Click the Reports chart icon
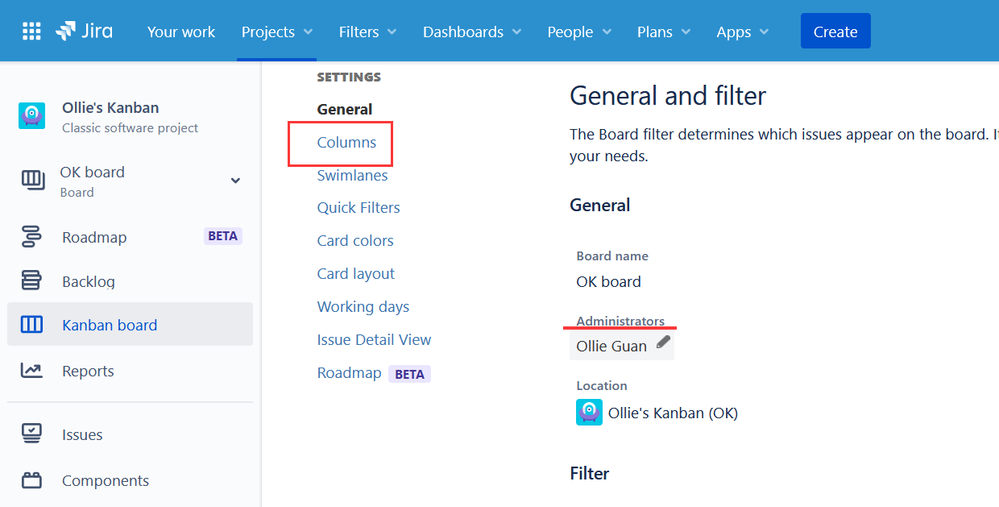The width and height of the screenshot is (999, 507). 31,370
